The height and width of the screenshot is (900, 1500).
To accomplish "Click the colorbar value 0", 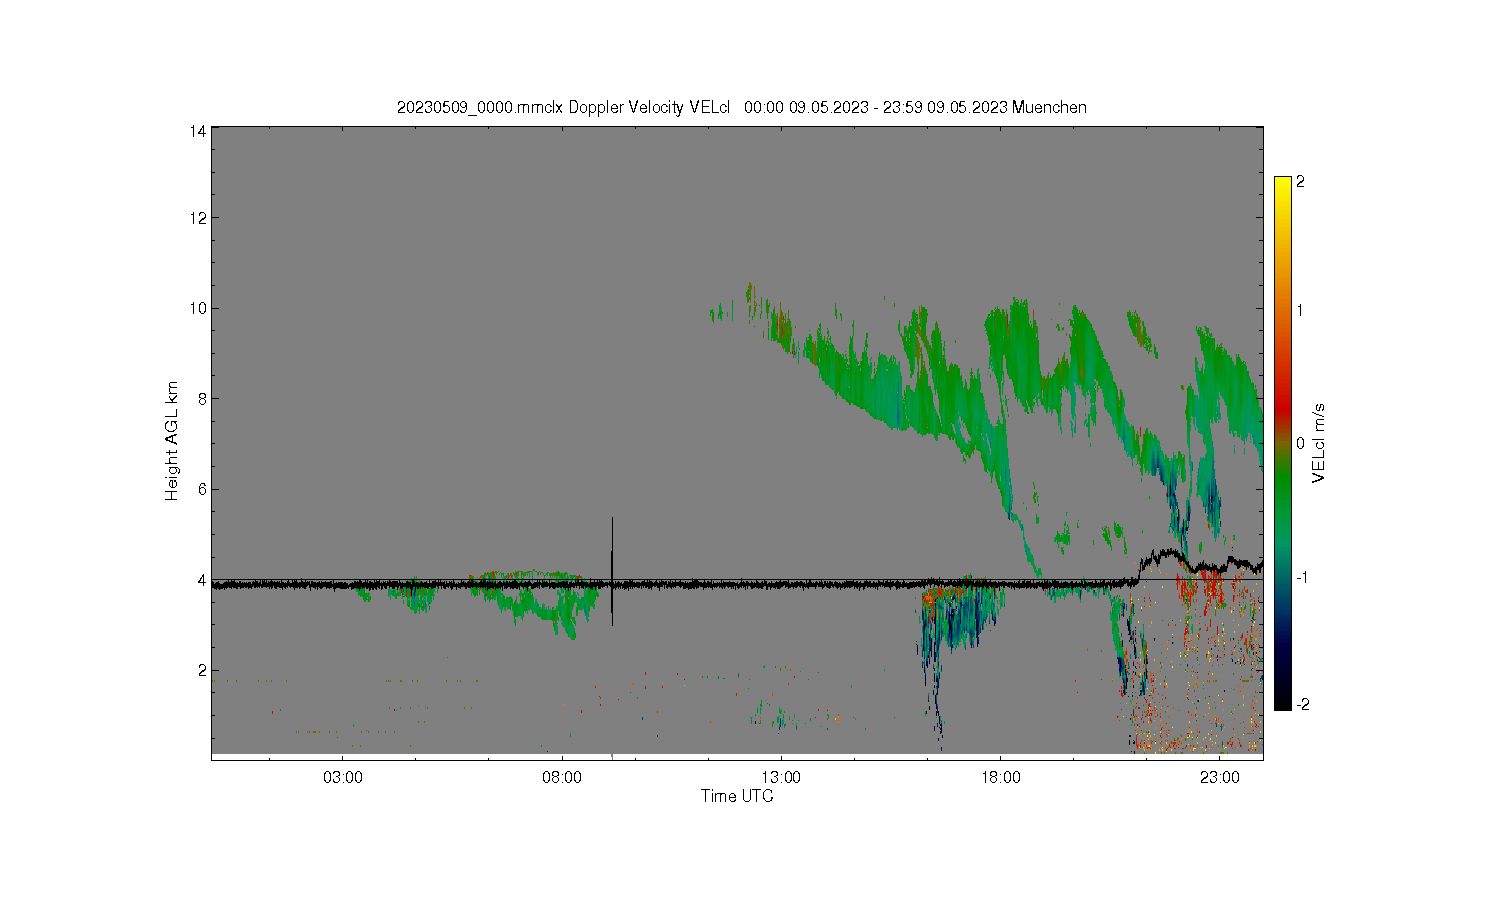I will [1300, 443].
